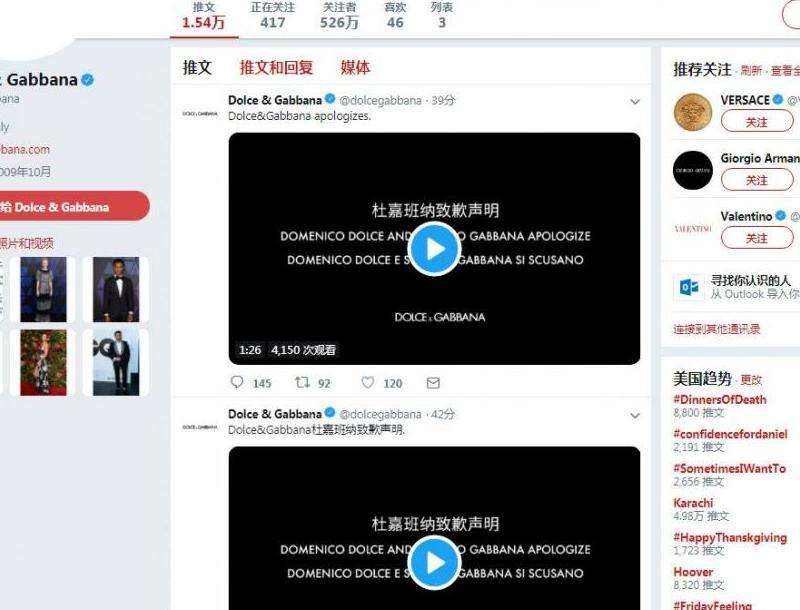800x610 pixels.
Task: Select the 推文 timeline tab
Action: point(197,67)
